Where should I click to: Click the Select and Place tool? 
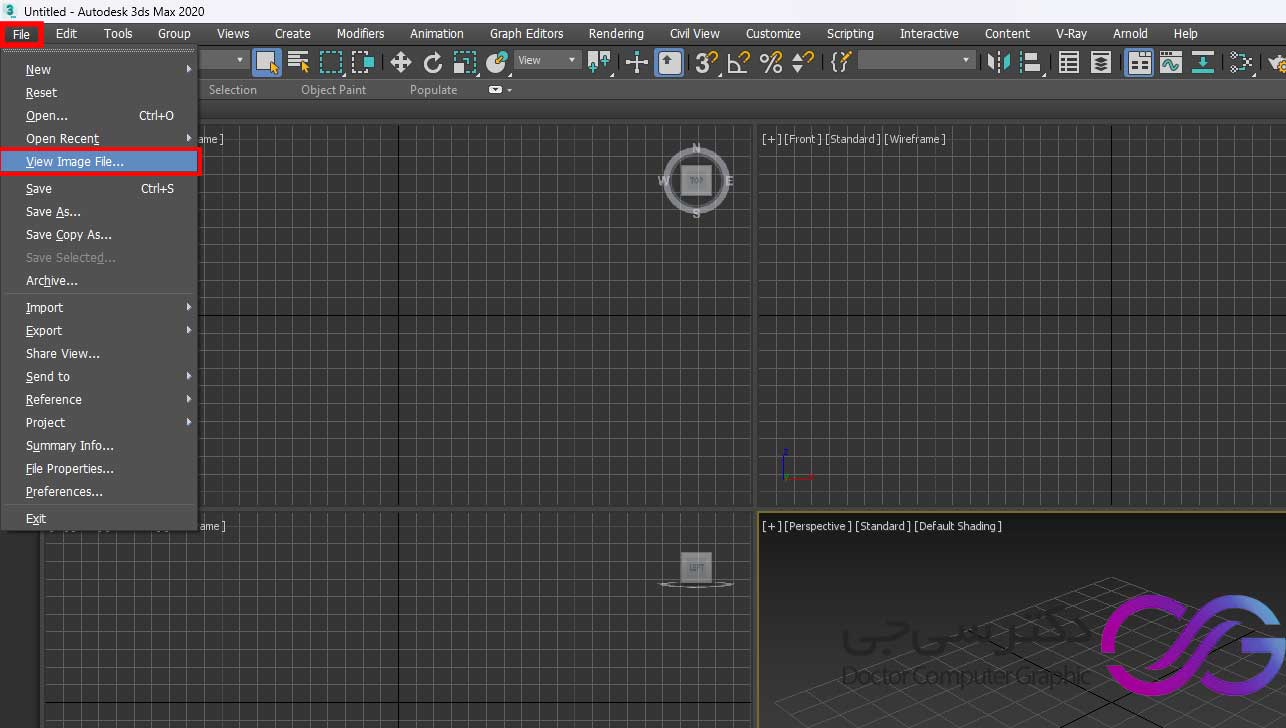[x=497, y=62]
